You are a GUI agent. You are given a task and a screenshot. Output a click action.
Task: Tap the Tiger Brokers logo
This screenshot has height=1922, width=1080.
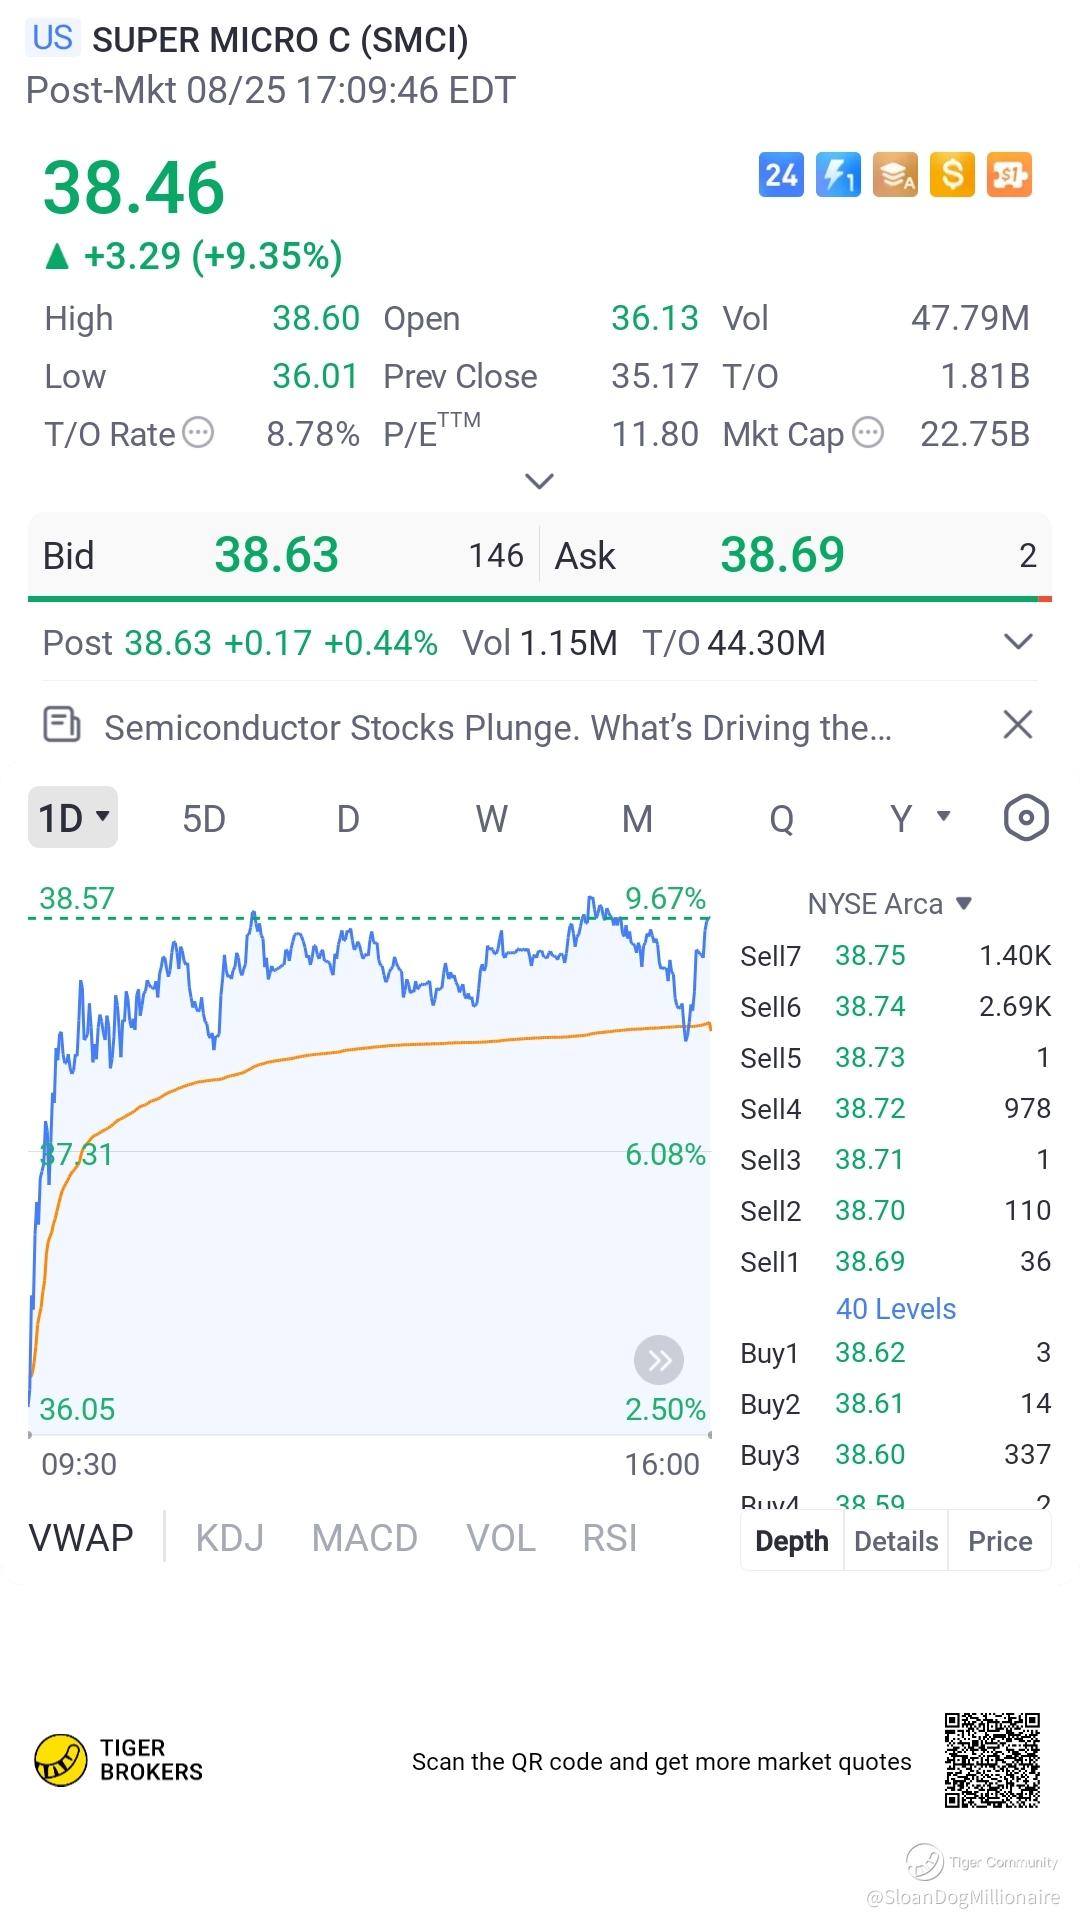coord(118,1760)
